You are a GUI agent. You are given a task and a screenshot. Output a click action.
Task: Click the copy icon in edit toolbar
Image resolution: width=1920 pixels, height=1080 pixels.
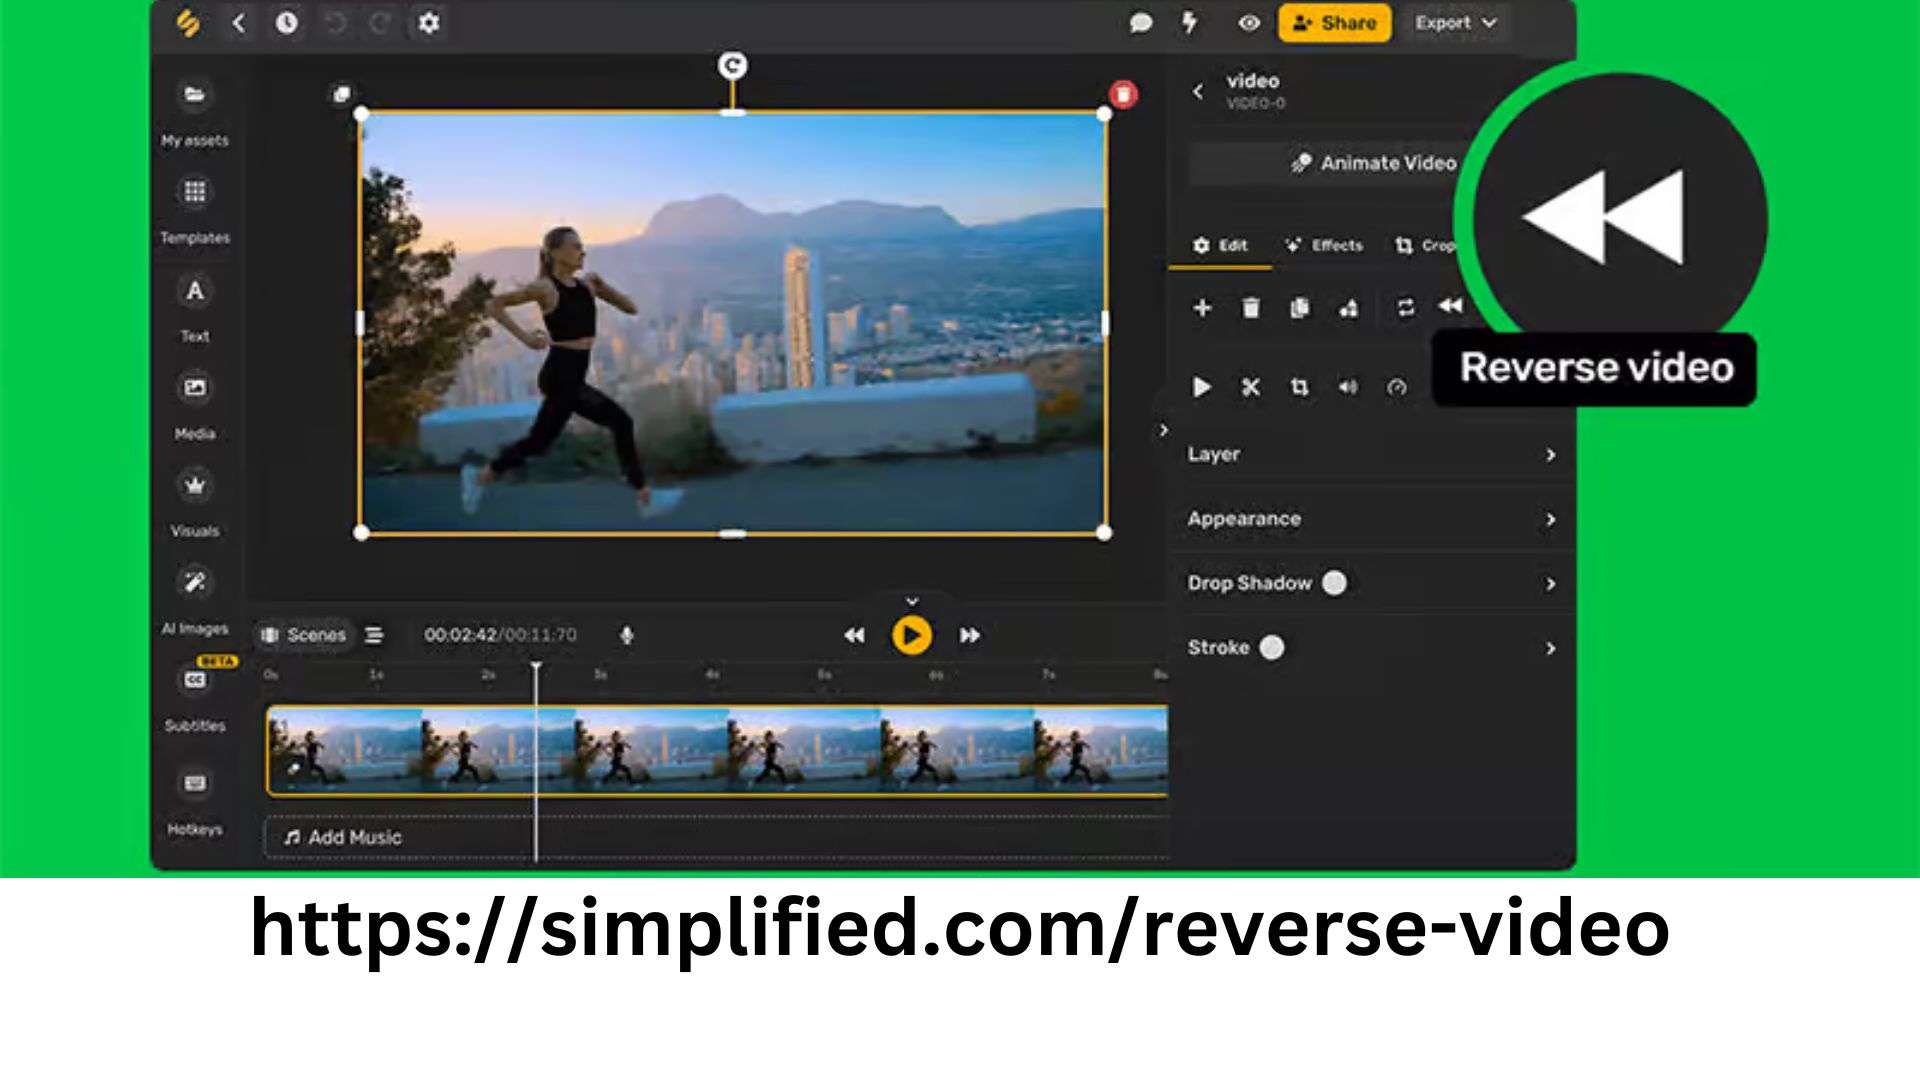pyautogui.click(x=1299, y=308)
